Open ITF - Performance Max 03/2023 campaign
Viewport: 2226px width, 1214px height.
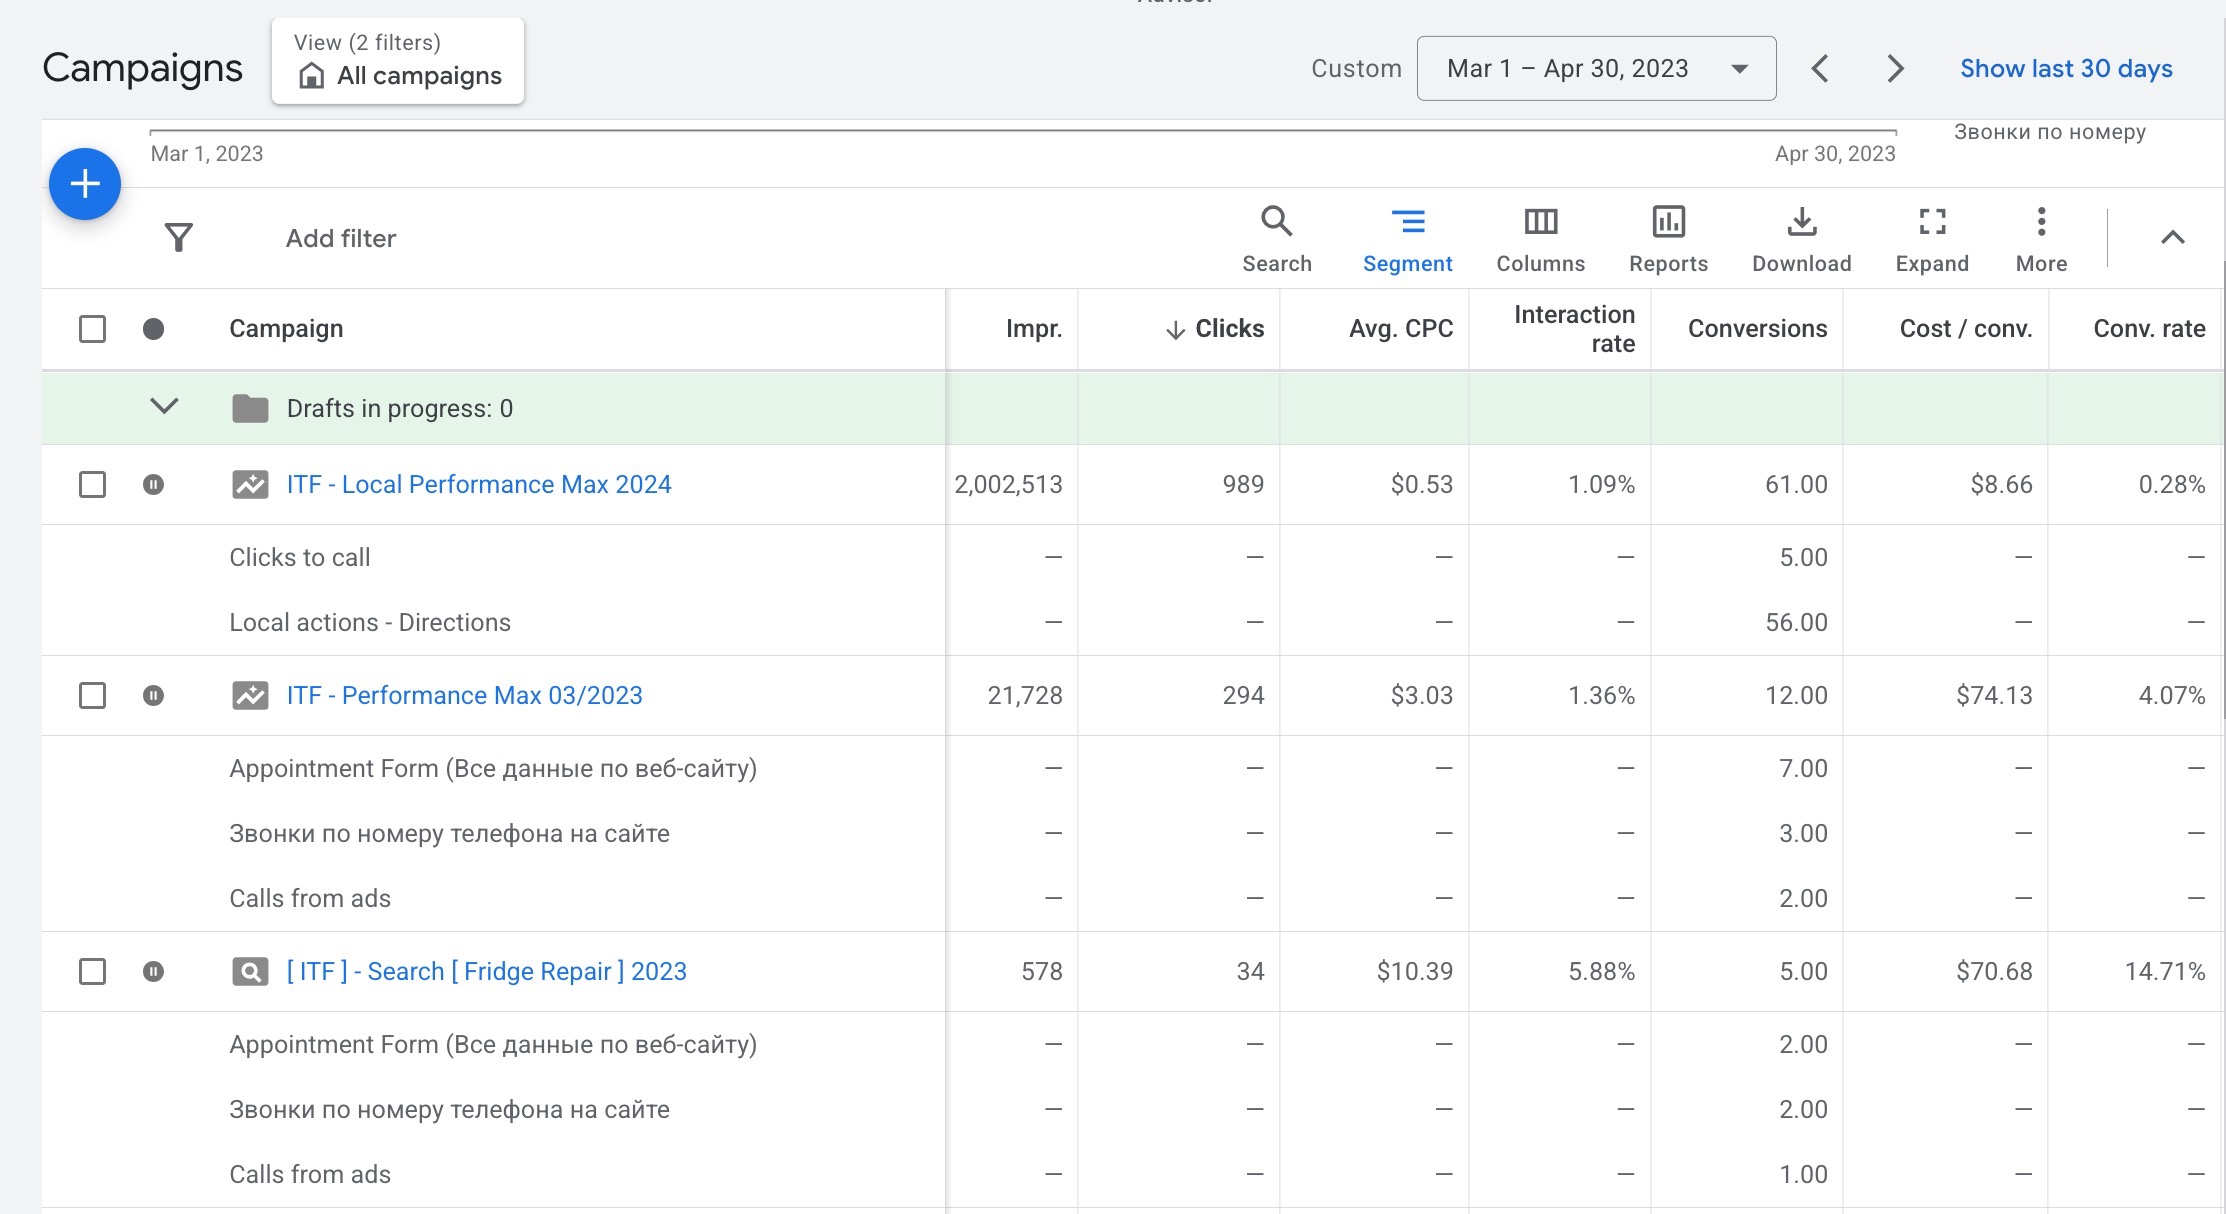(x=464, y=696)
